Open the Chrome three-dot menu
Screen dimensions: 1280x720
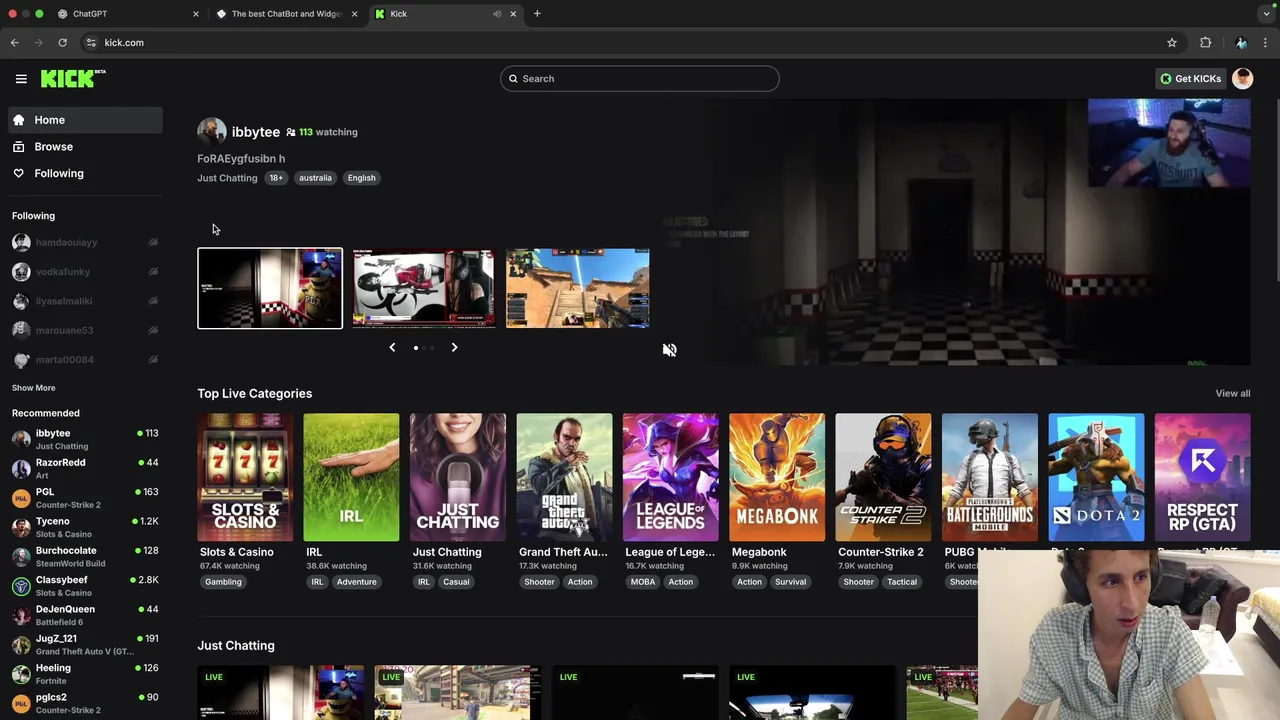(x=1266, y=43)
